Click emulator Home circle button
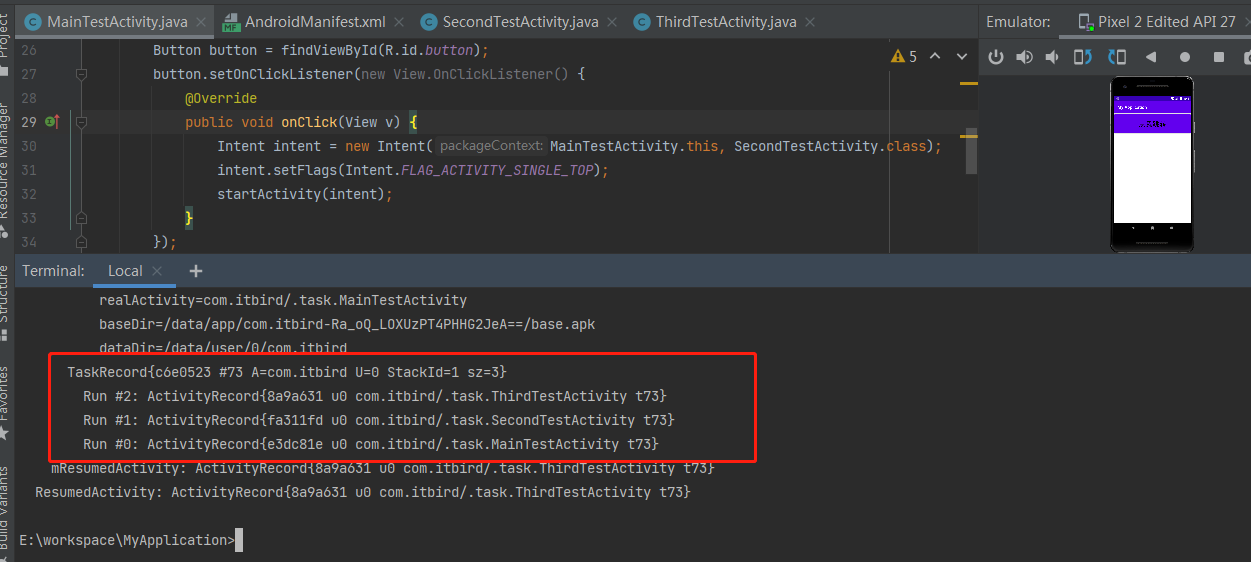1251x562 pixels. (x=1185, y=57)
